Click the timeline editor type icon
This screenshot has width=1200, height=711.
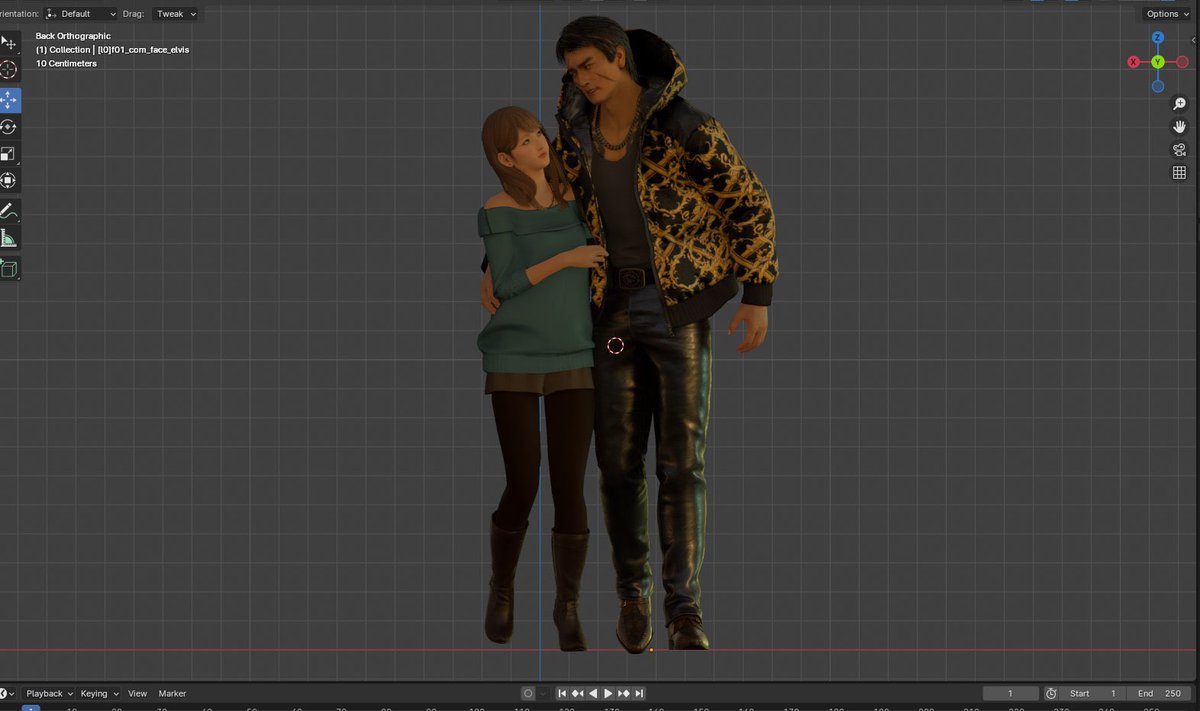click(5, 693)
